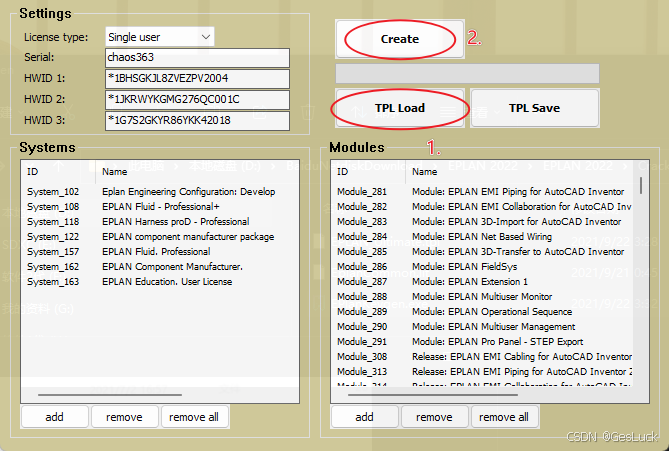
Task: Click the Serial input field
Action: point(197,58)
